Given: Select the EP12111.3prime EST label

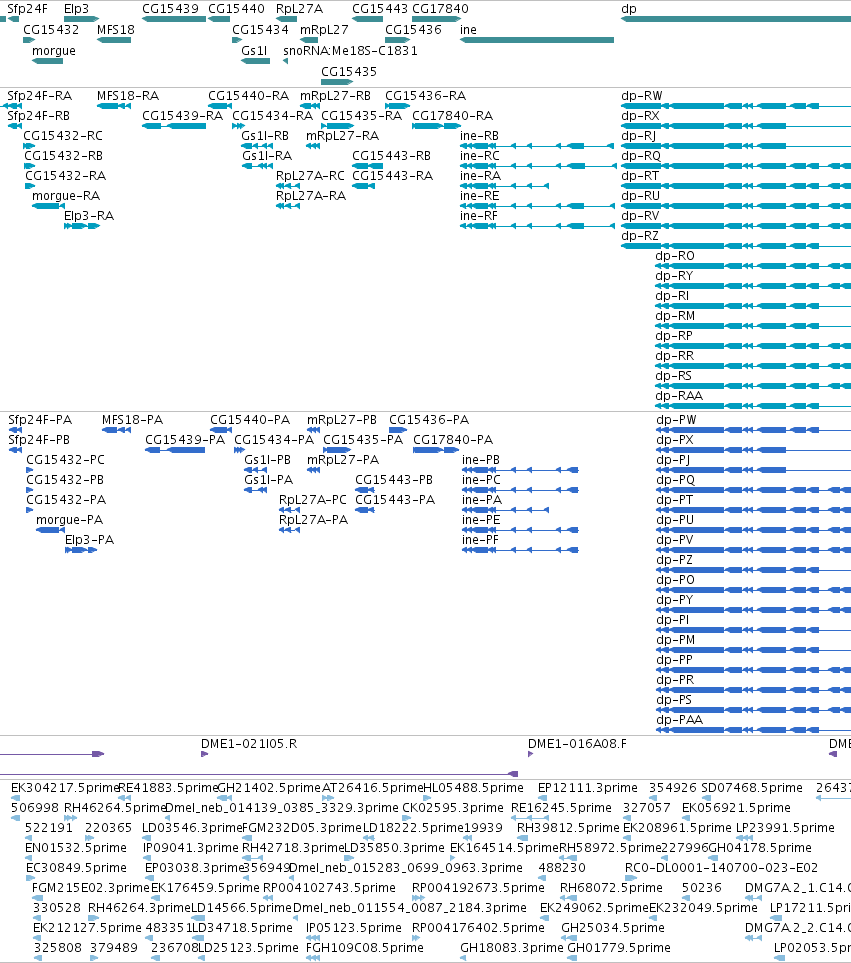Looking at the screenshot, I should tap(588, 788).
